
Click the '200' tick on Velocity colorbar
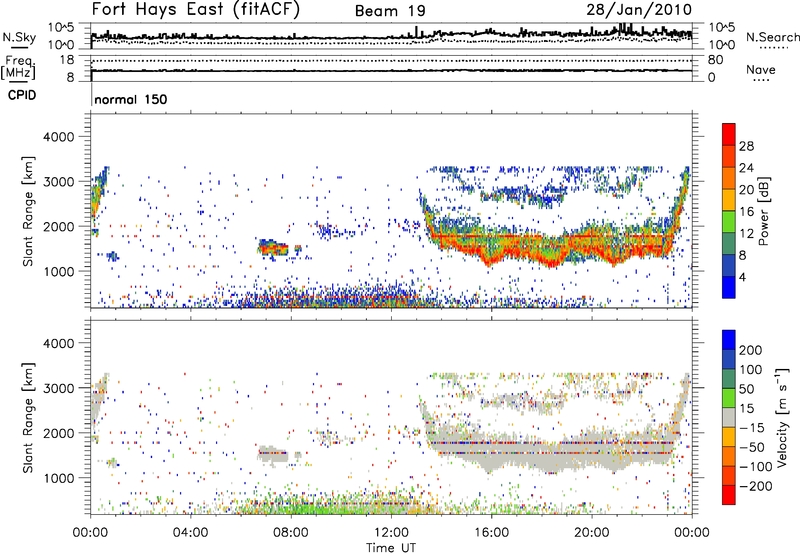[751, 350]
